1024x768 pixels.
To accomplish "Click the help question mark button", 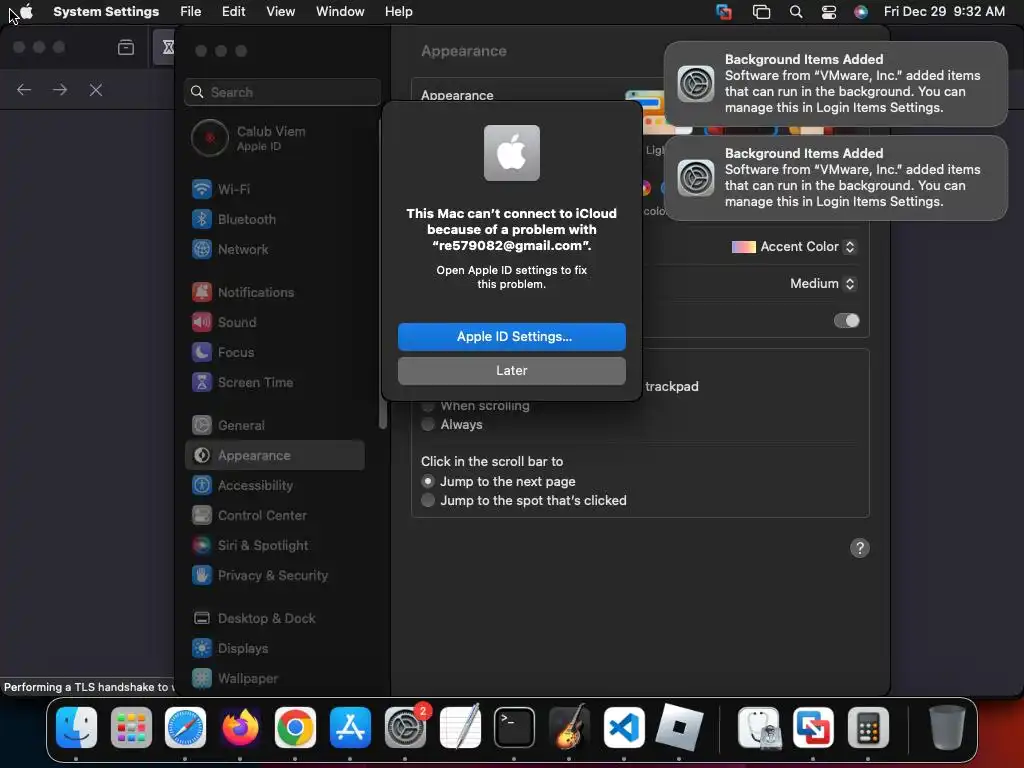I will (x=859, y=549).
